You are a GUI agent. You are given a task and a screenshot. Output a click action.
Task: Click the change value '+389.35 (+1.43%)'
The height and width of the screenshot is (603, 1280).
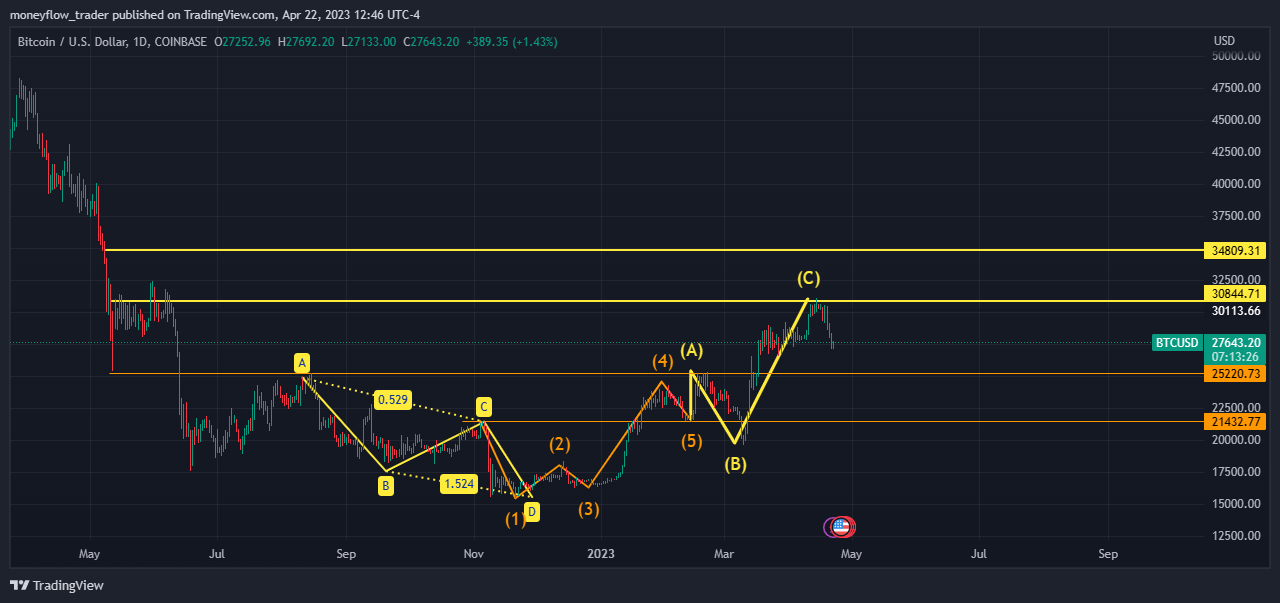click(x=512, y=42)
